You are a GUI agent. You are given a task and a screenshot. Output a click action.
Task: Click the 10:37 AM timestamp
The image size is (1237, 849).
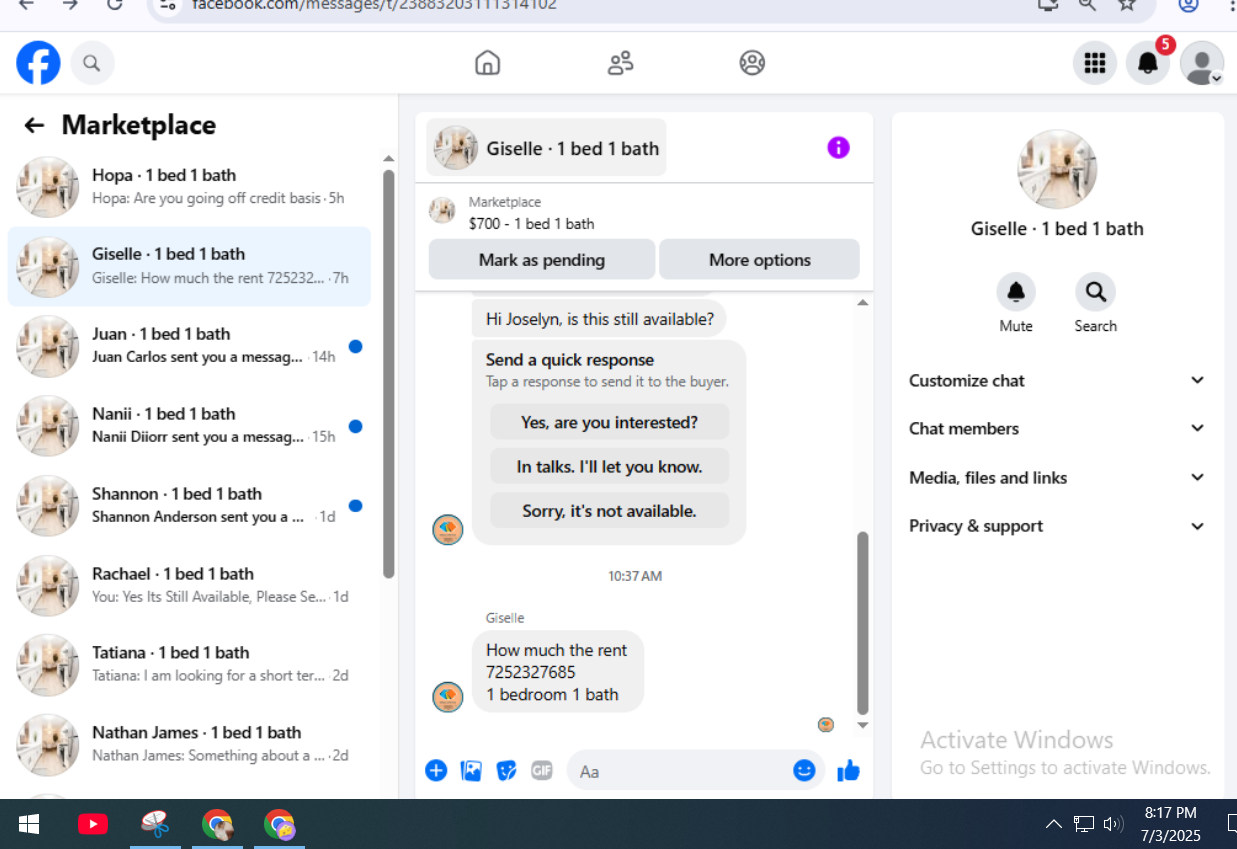pyautogui.click(x=635, y=576)
